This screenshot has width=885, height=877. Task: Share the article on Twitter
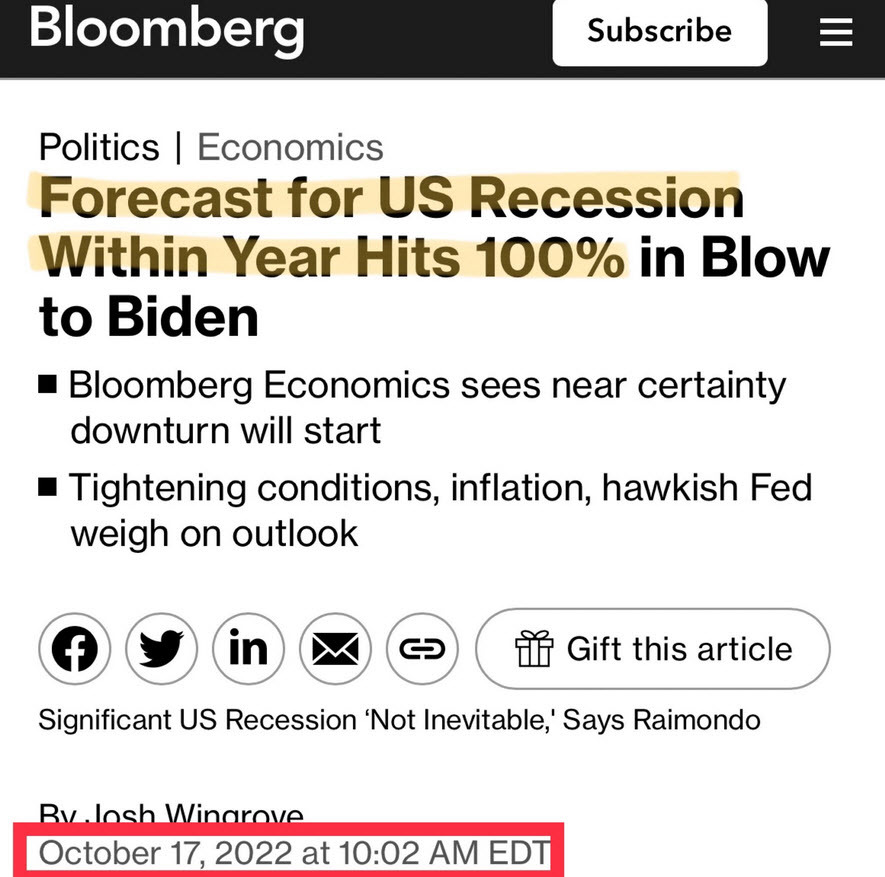coord(161,648)
